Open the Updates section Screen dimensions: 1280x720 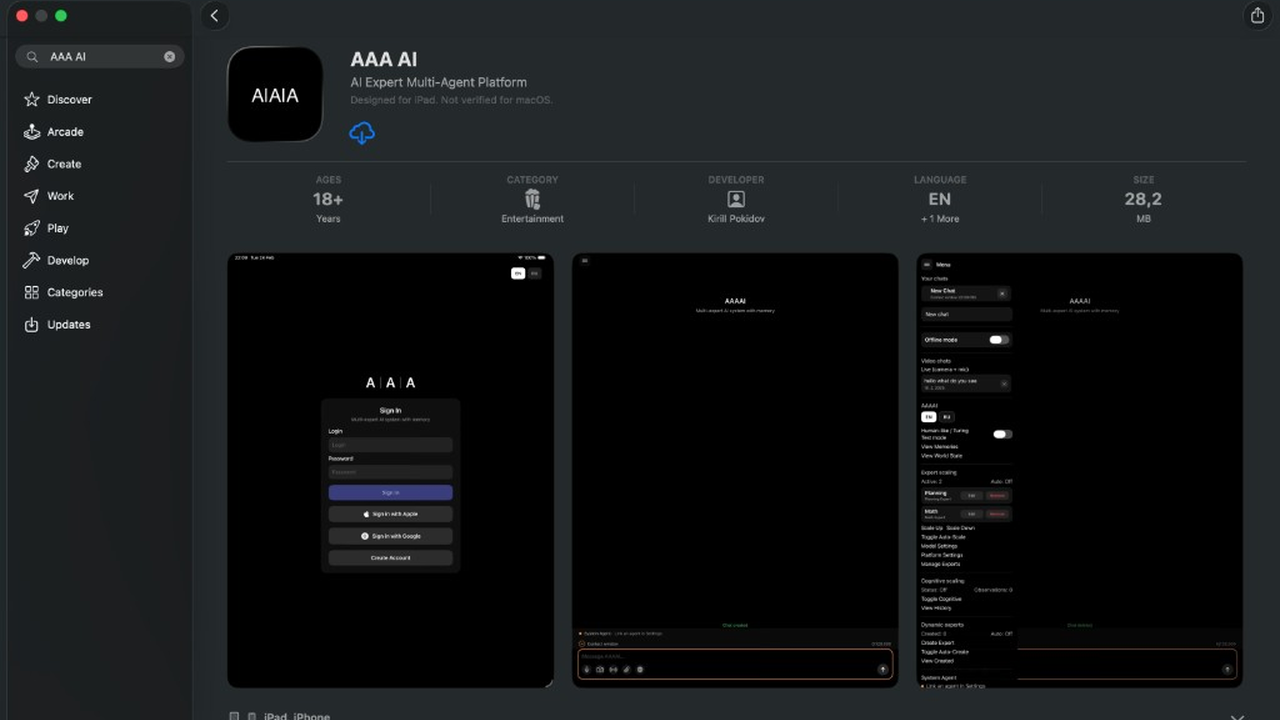[x=69, y=324]
